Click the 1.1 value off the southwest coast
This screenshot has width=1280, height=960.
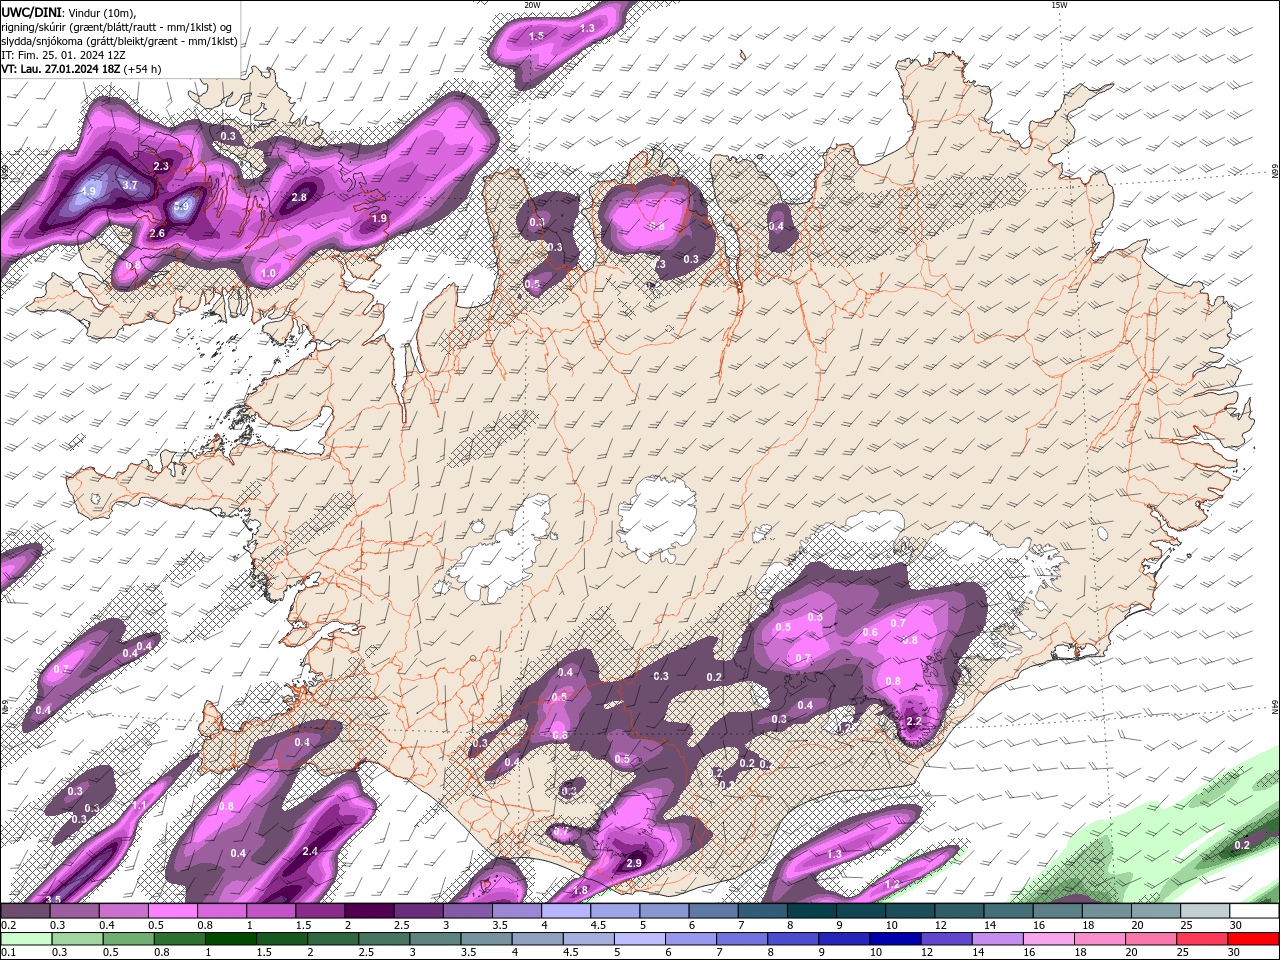[x=140, y=805]
